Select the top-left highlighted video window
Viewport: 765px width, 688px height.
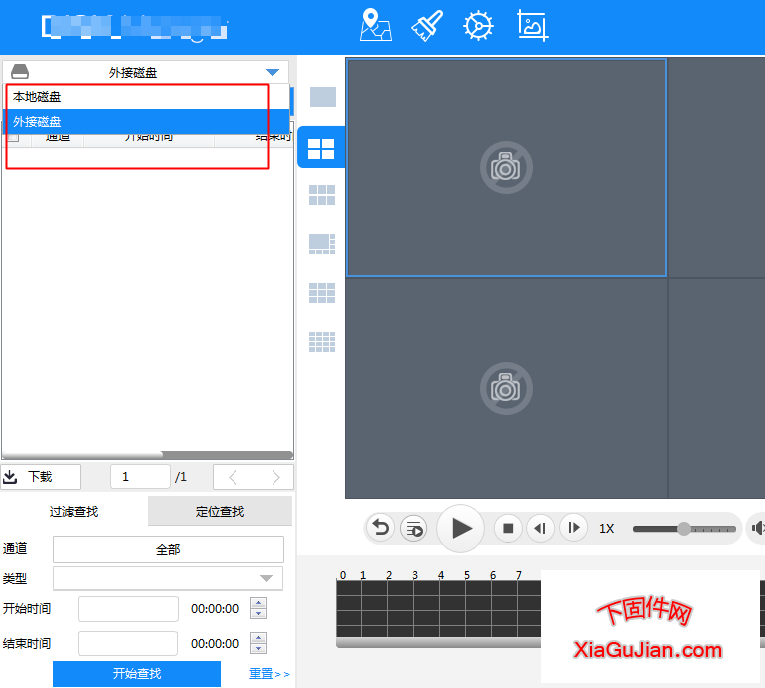506,167
